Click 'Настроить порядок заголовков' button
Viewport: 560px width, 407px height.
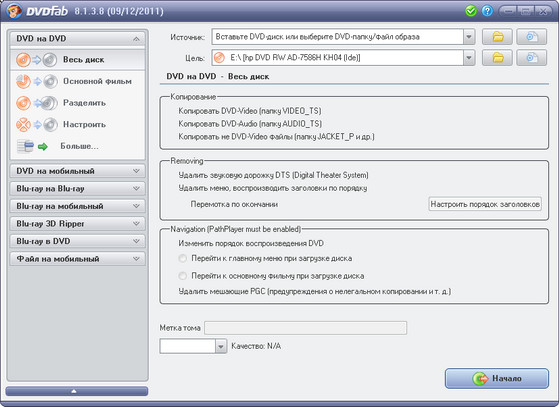[x=485, y=204]
